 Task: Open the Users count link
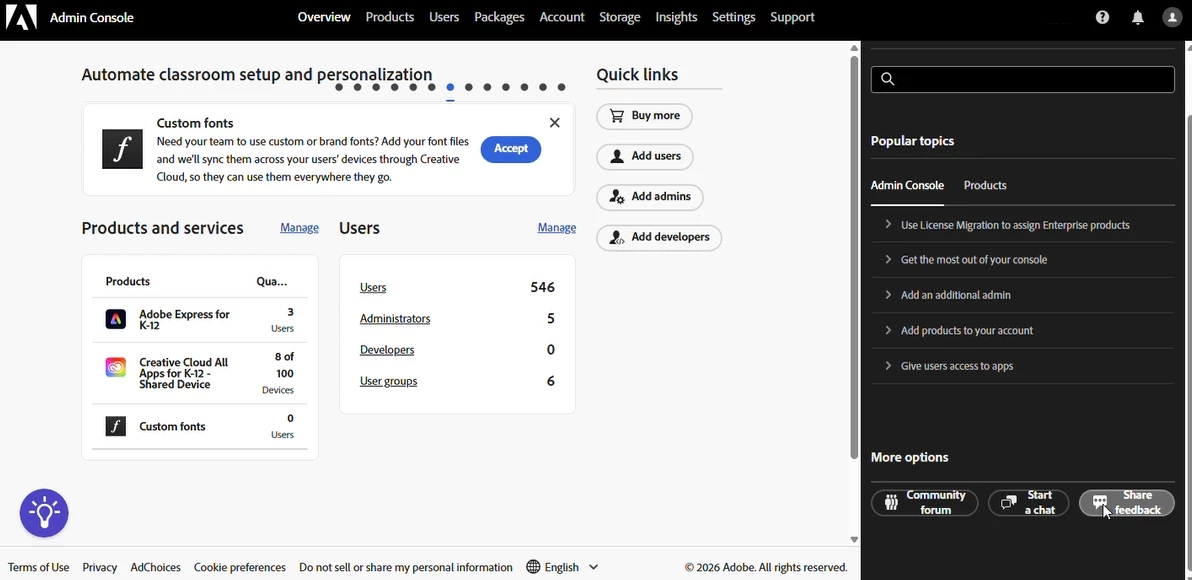(x=372, y=287)
